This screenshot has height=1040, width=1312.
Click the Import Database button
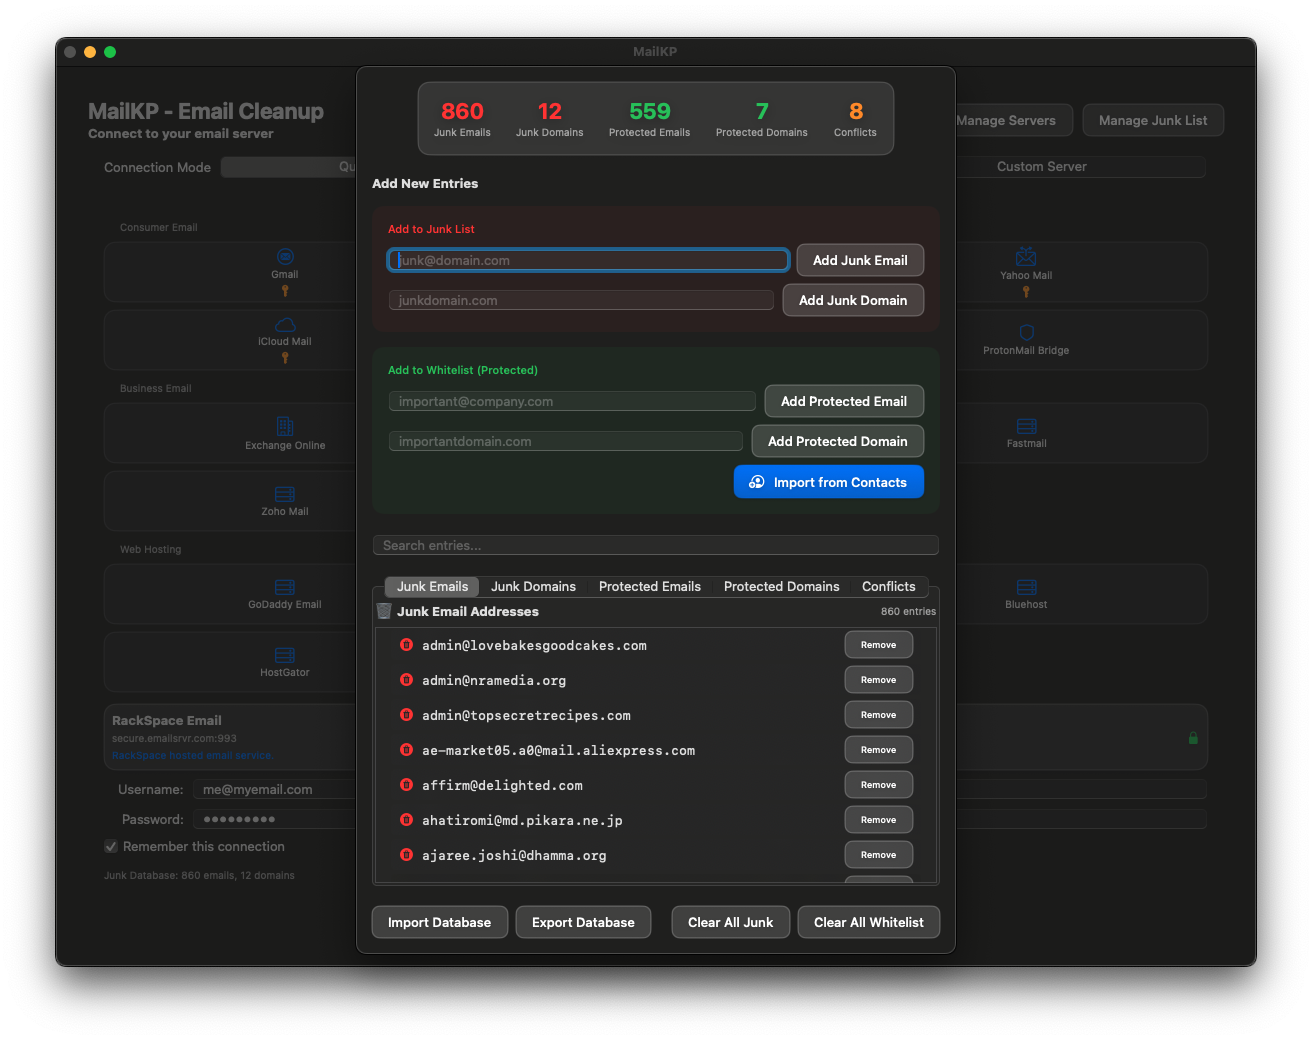coord(440,922)
